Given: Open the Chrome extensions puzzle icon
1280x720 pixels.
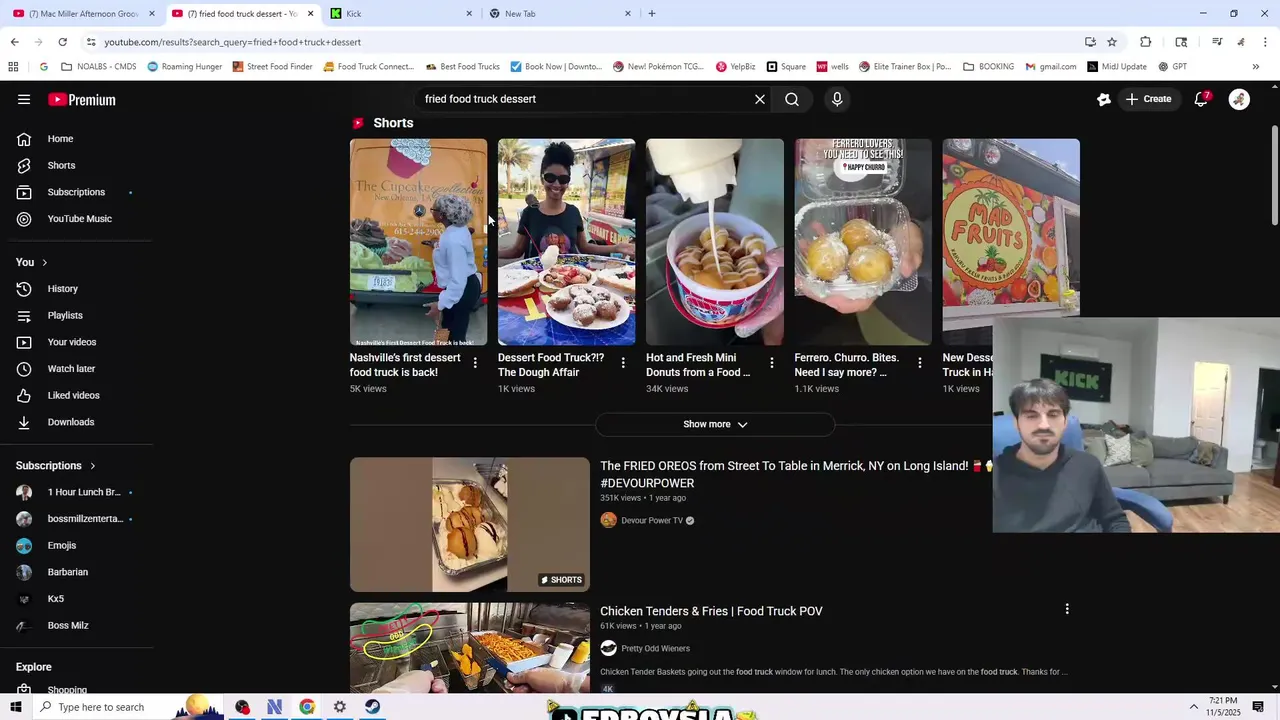Looking at the screenshot, I should pos(1146,42).
